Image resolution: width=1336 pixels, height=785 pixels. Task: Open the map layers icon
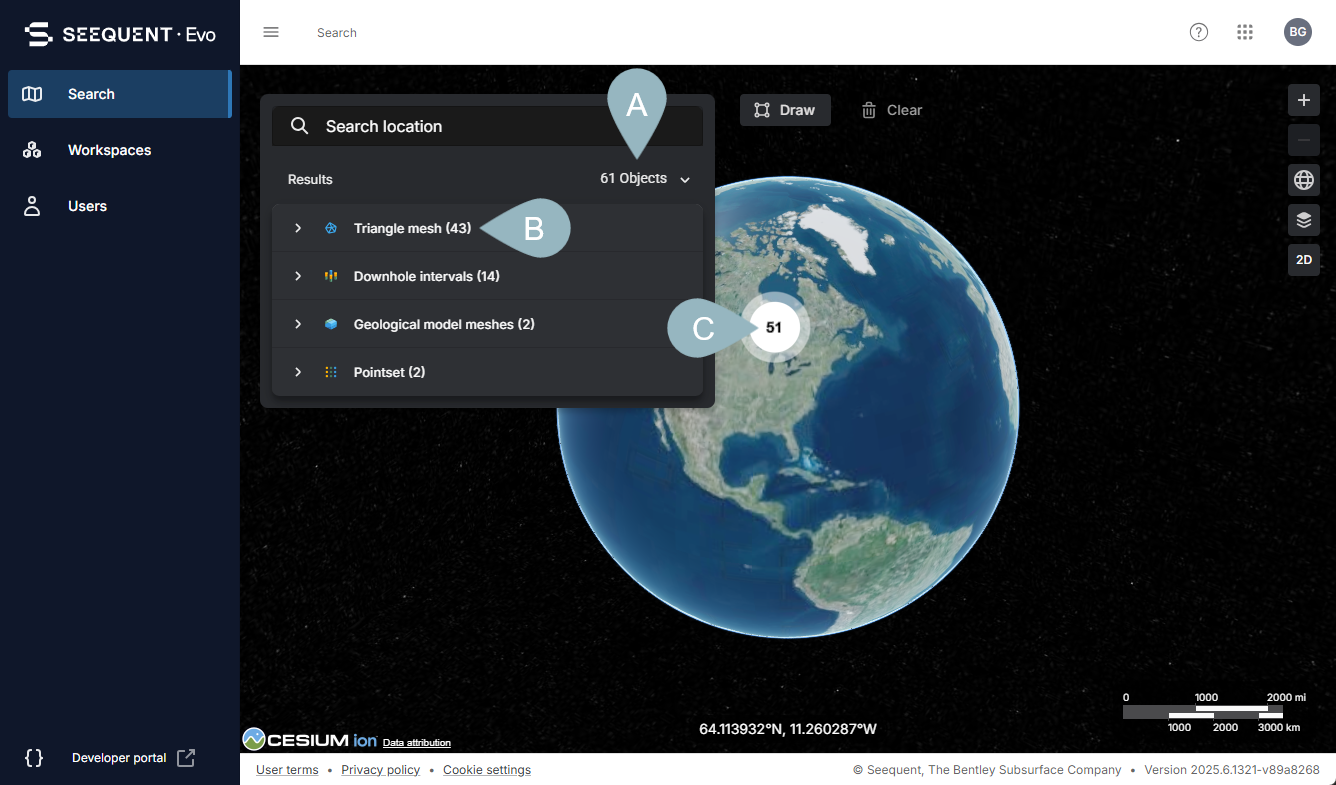coord(1303,220)
